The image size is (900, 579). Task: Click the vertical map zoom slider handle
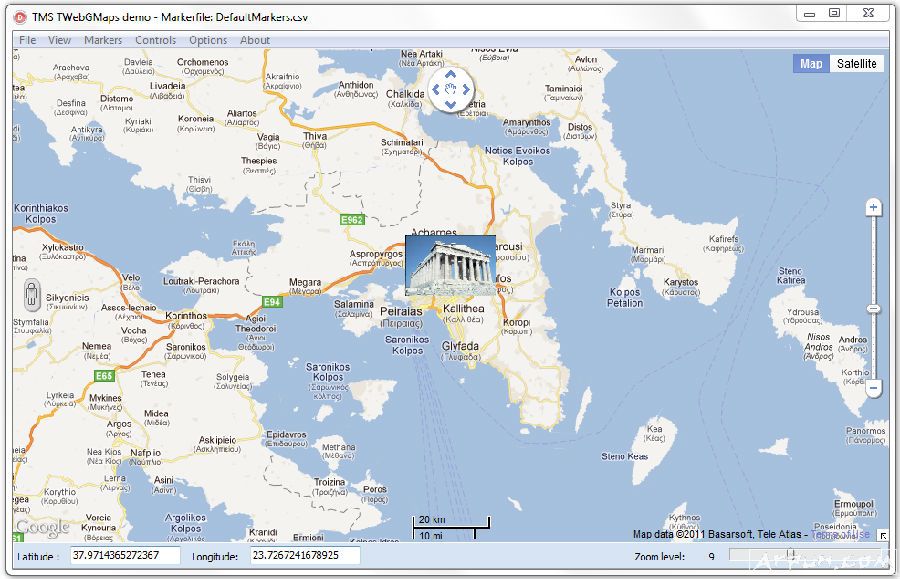[x=874, y=309]
